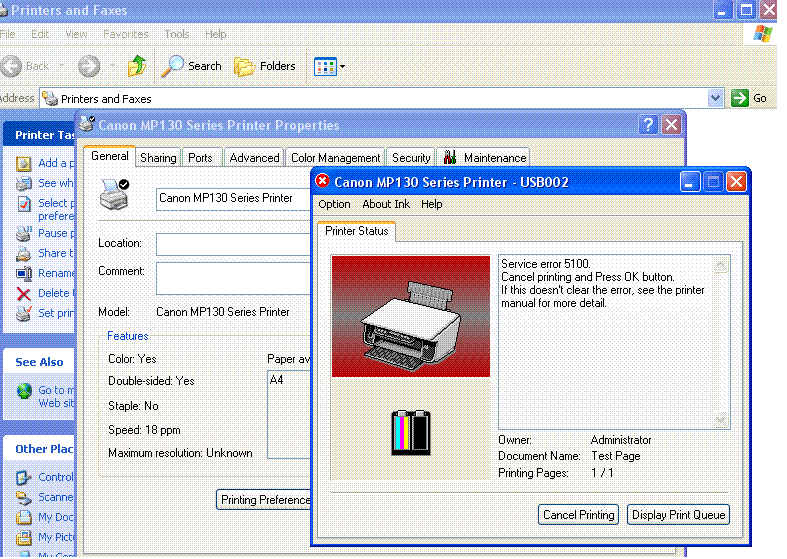787x559 pixels.
Task: Click the error message scrollbar up arrow
Action: pyautogui.click(x=721, y=265)
